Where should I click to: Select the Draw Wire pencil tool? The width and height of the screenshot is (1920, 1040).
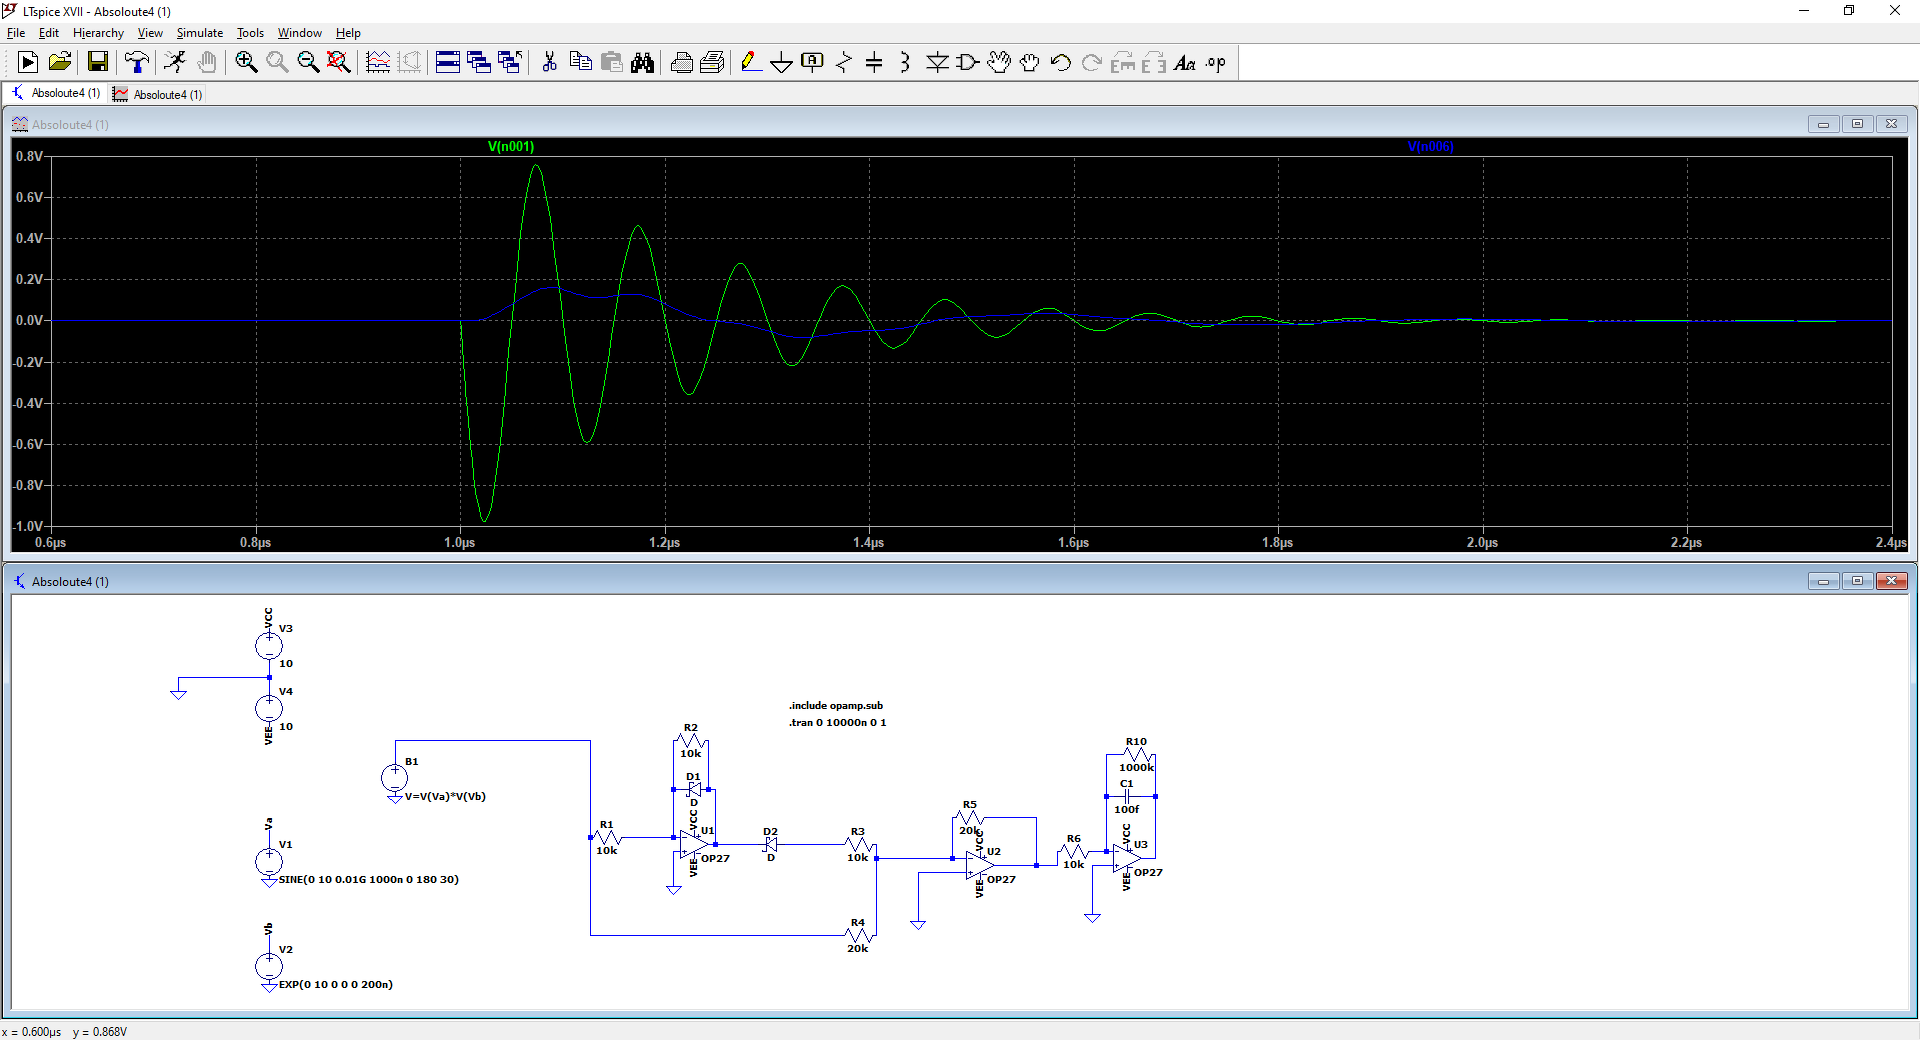click(750, 62)
